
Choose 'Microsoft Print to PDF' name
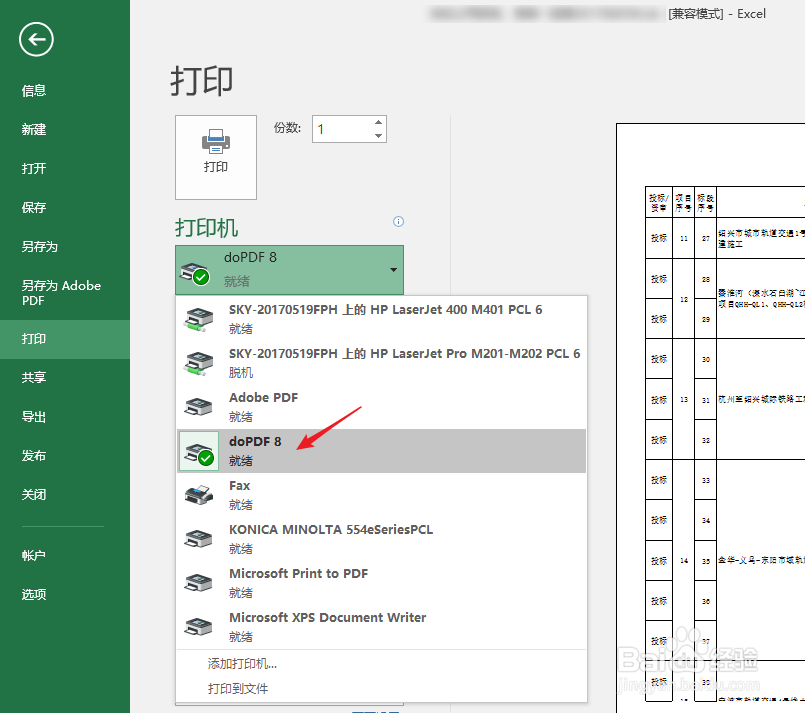pyautogui.click(x=298, y=573)
